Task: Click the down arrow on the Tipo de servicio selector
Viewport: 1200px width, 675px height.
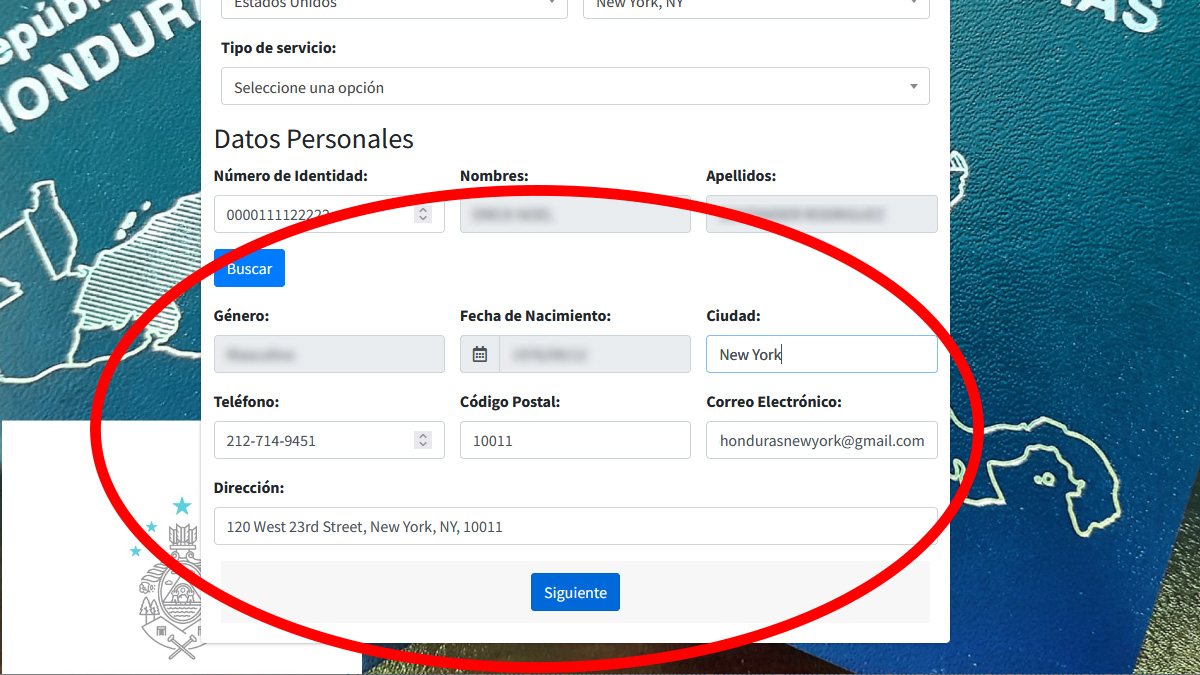Action: [x=912, y=86]
